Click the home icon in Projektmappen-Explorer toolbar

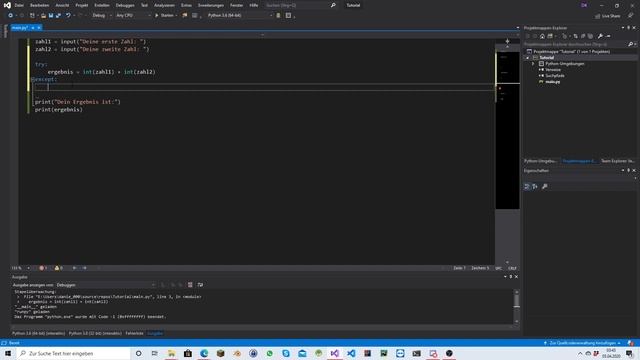click(542, 36)
